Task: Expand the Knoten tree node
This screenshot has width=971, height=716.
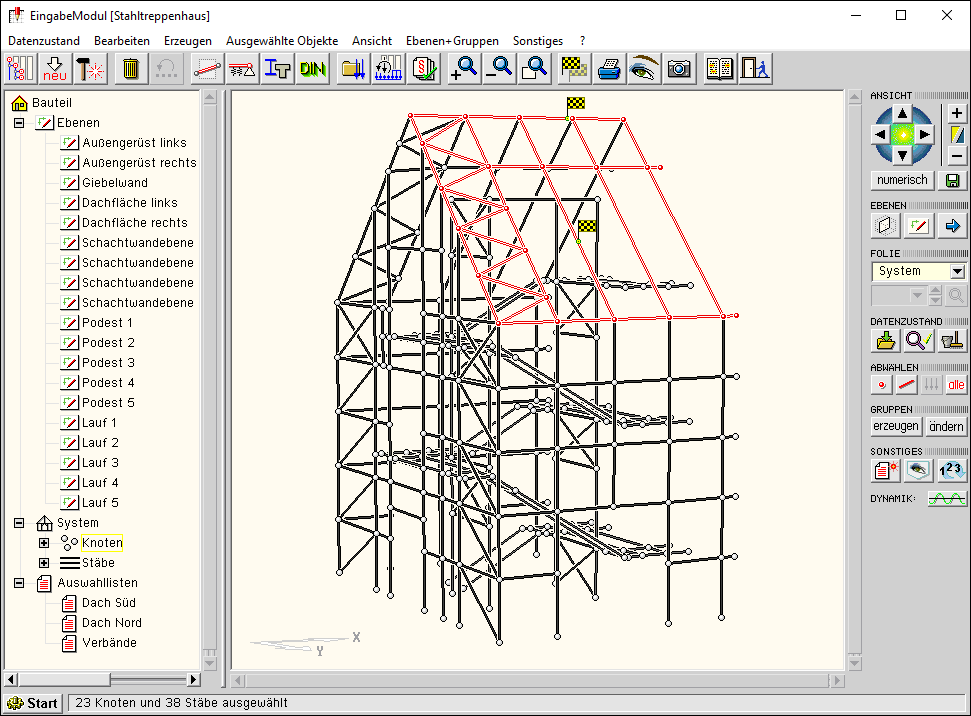Action: click(44, 543)
